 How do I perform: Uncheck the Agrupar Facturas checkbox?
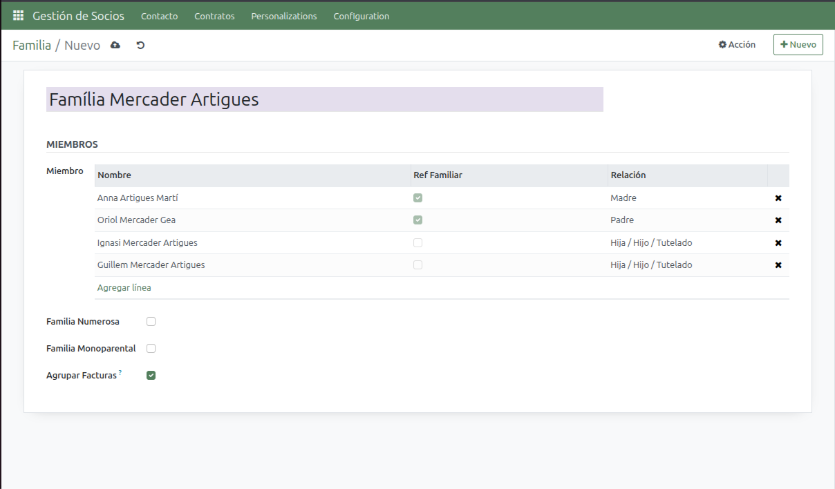[x=151, y=376]
